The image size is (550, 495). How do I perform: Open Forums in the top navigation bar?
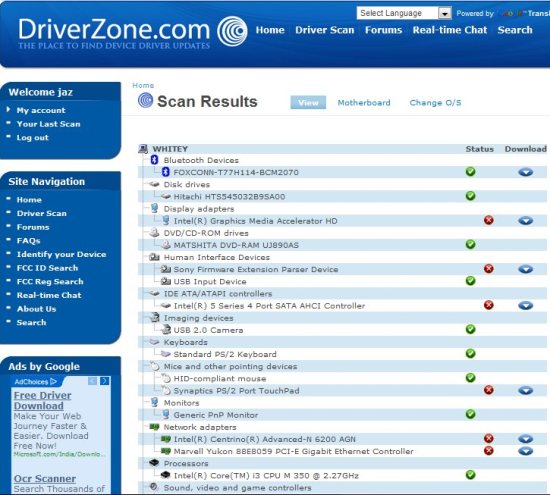click(x=383, y=30)
